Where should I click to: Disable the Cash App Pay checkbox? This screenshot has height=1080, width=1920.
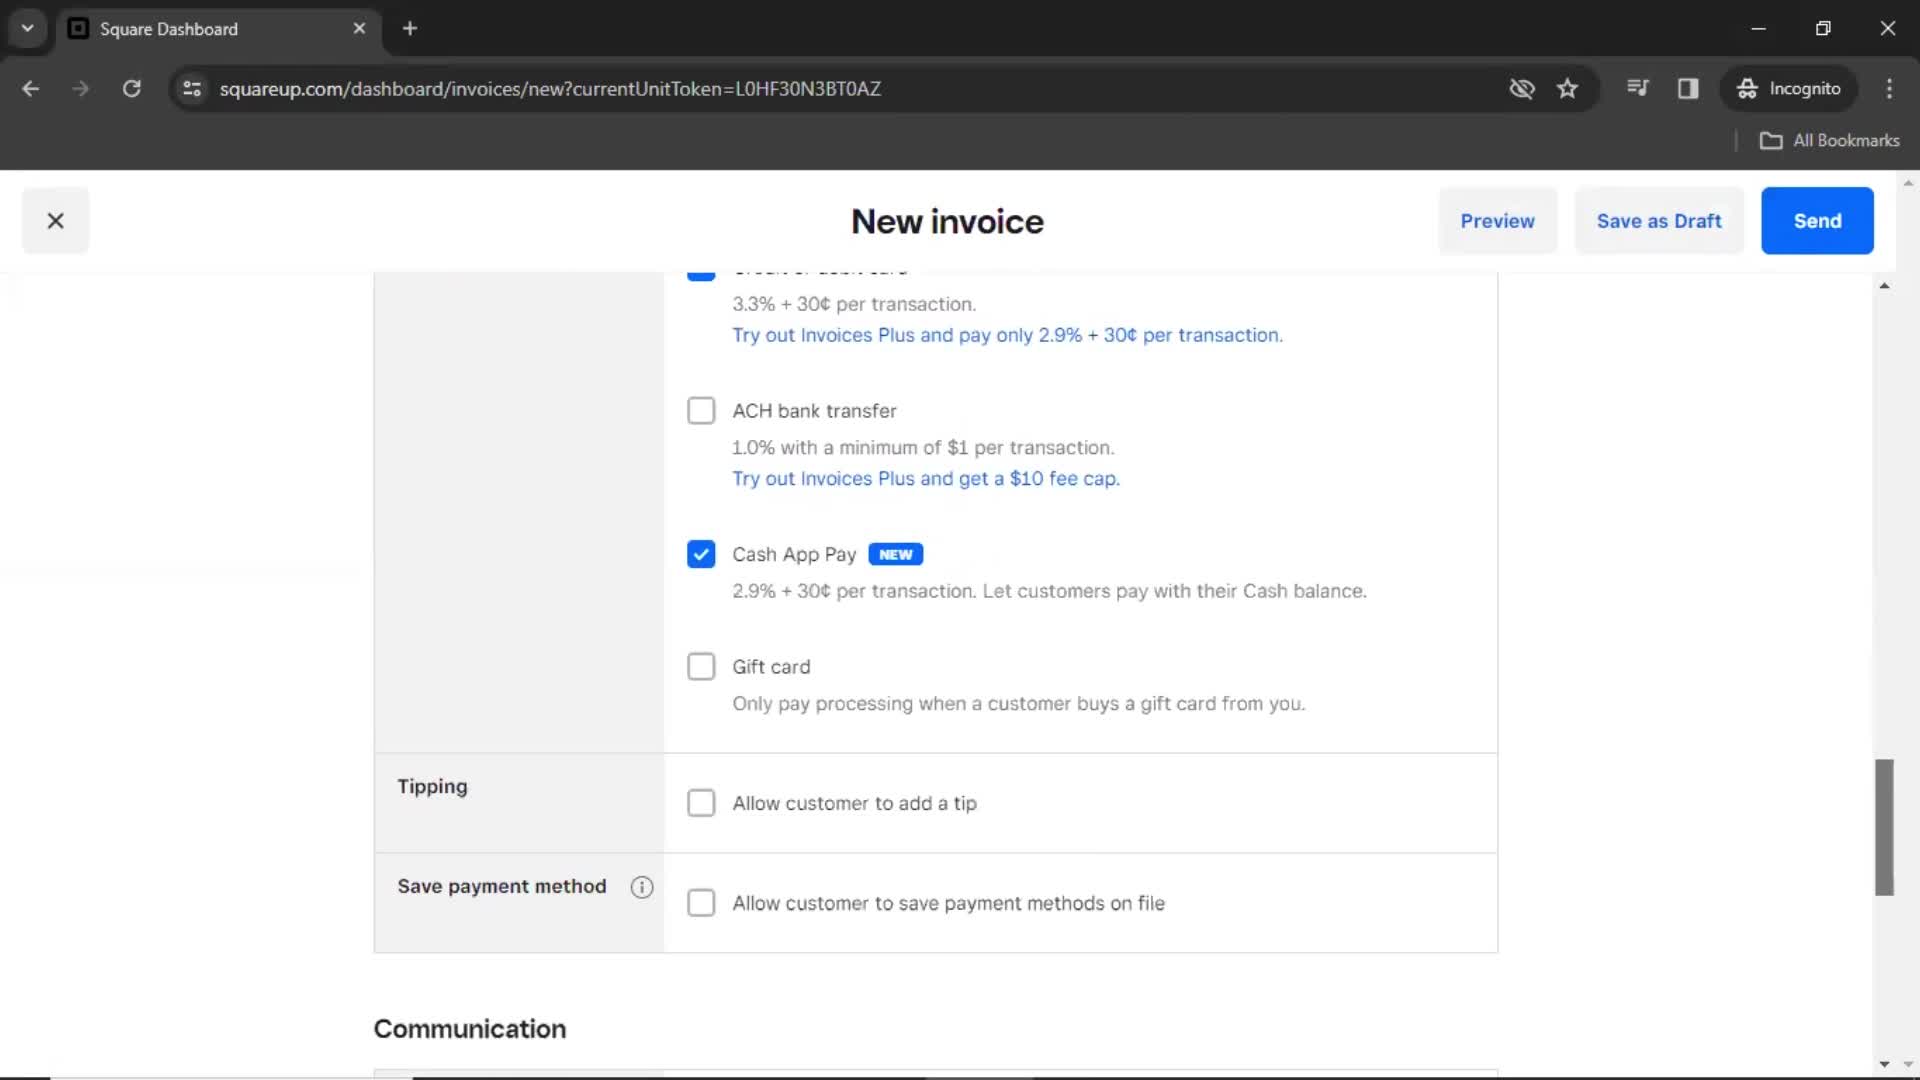(699, 554)
